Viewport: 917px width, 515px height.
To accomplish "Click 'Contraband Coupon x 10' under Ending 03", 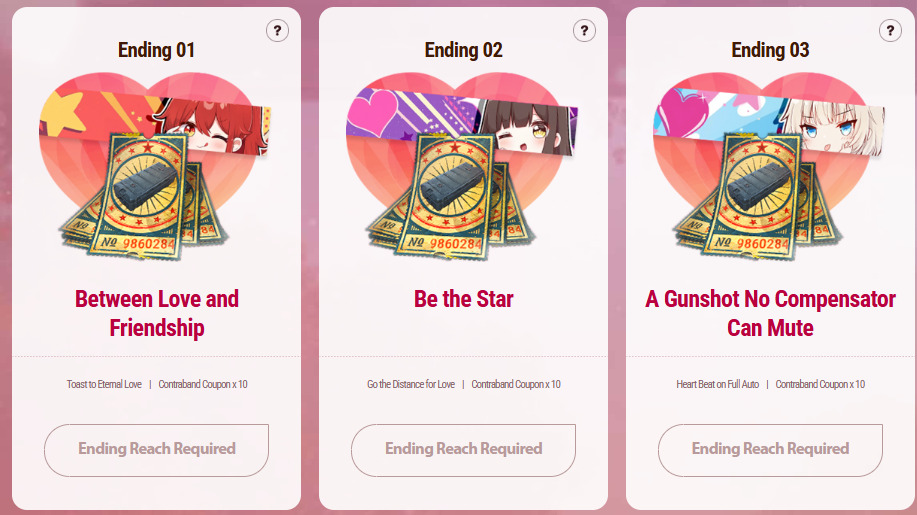I will point(820,384).
